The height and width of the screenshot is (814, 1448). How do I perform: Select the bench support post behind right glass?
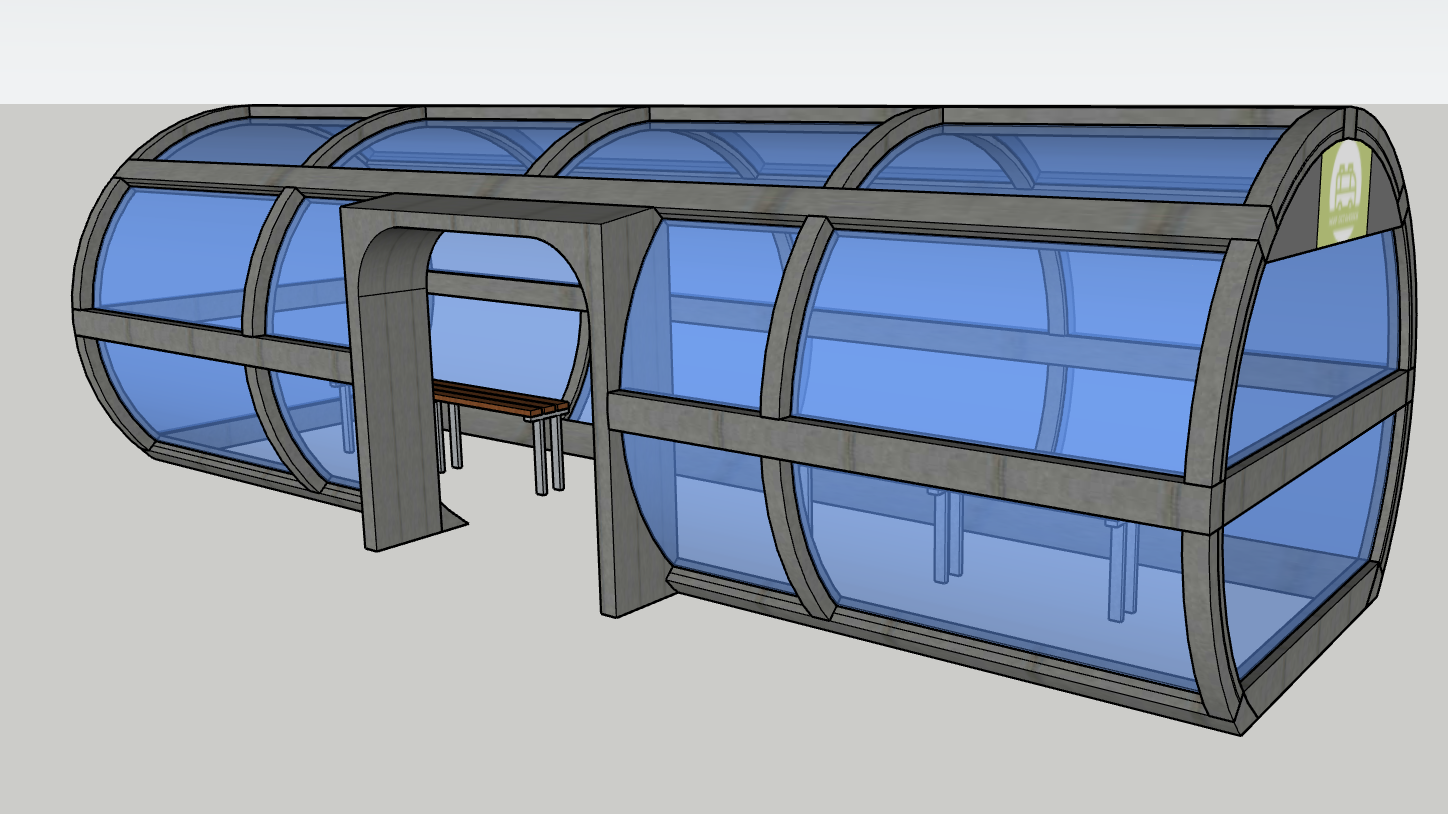point(1120,572)
